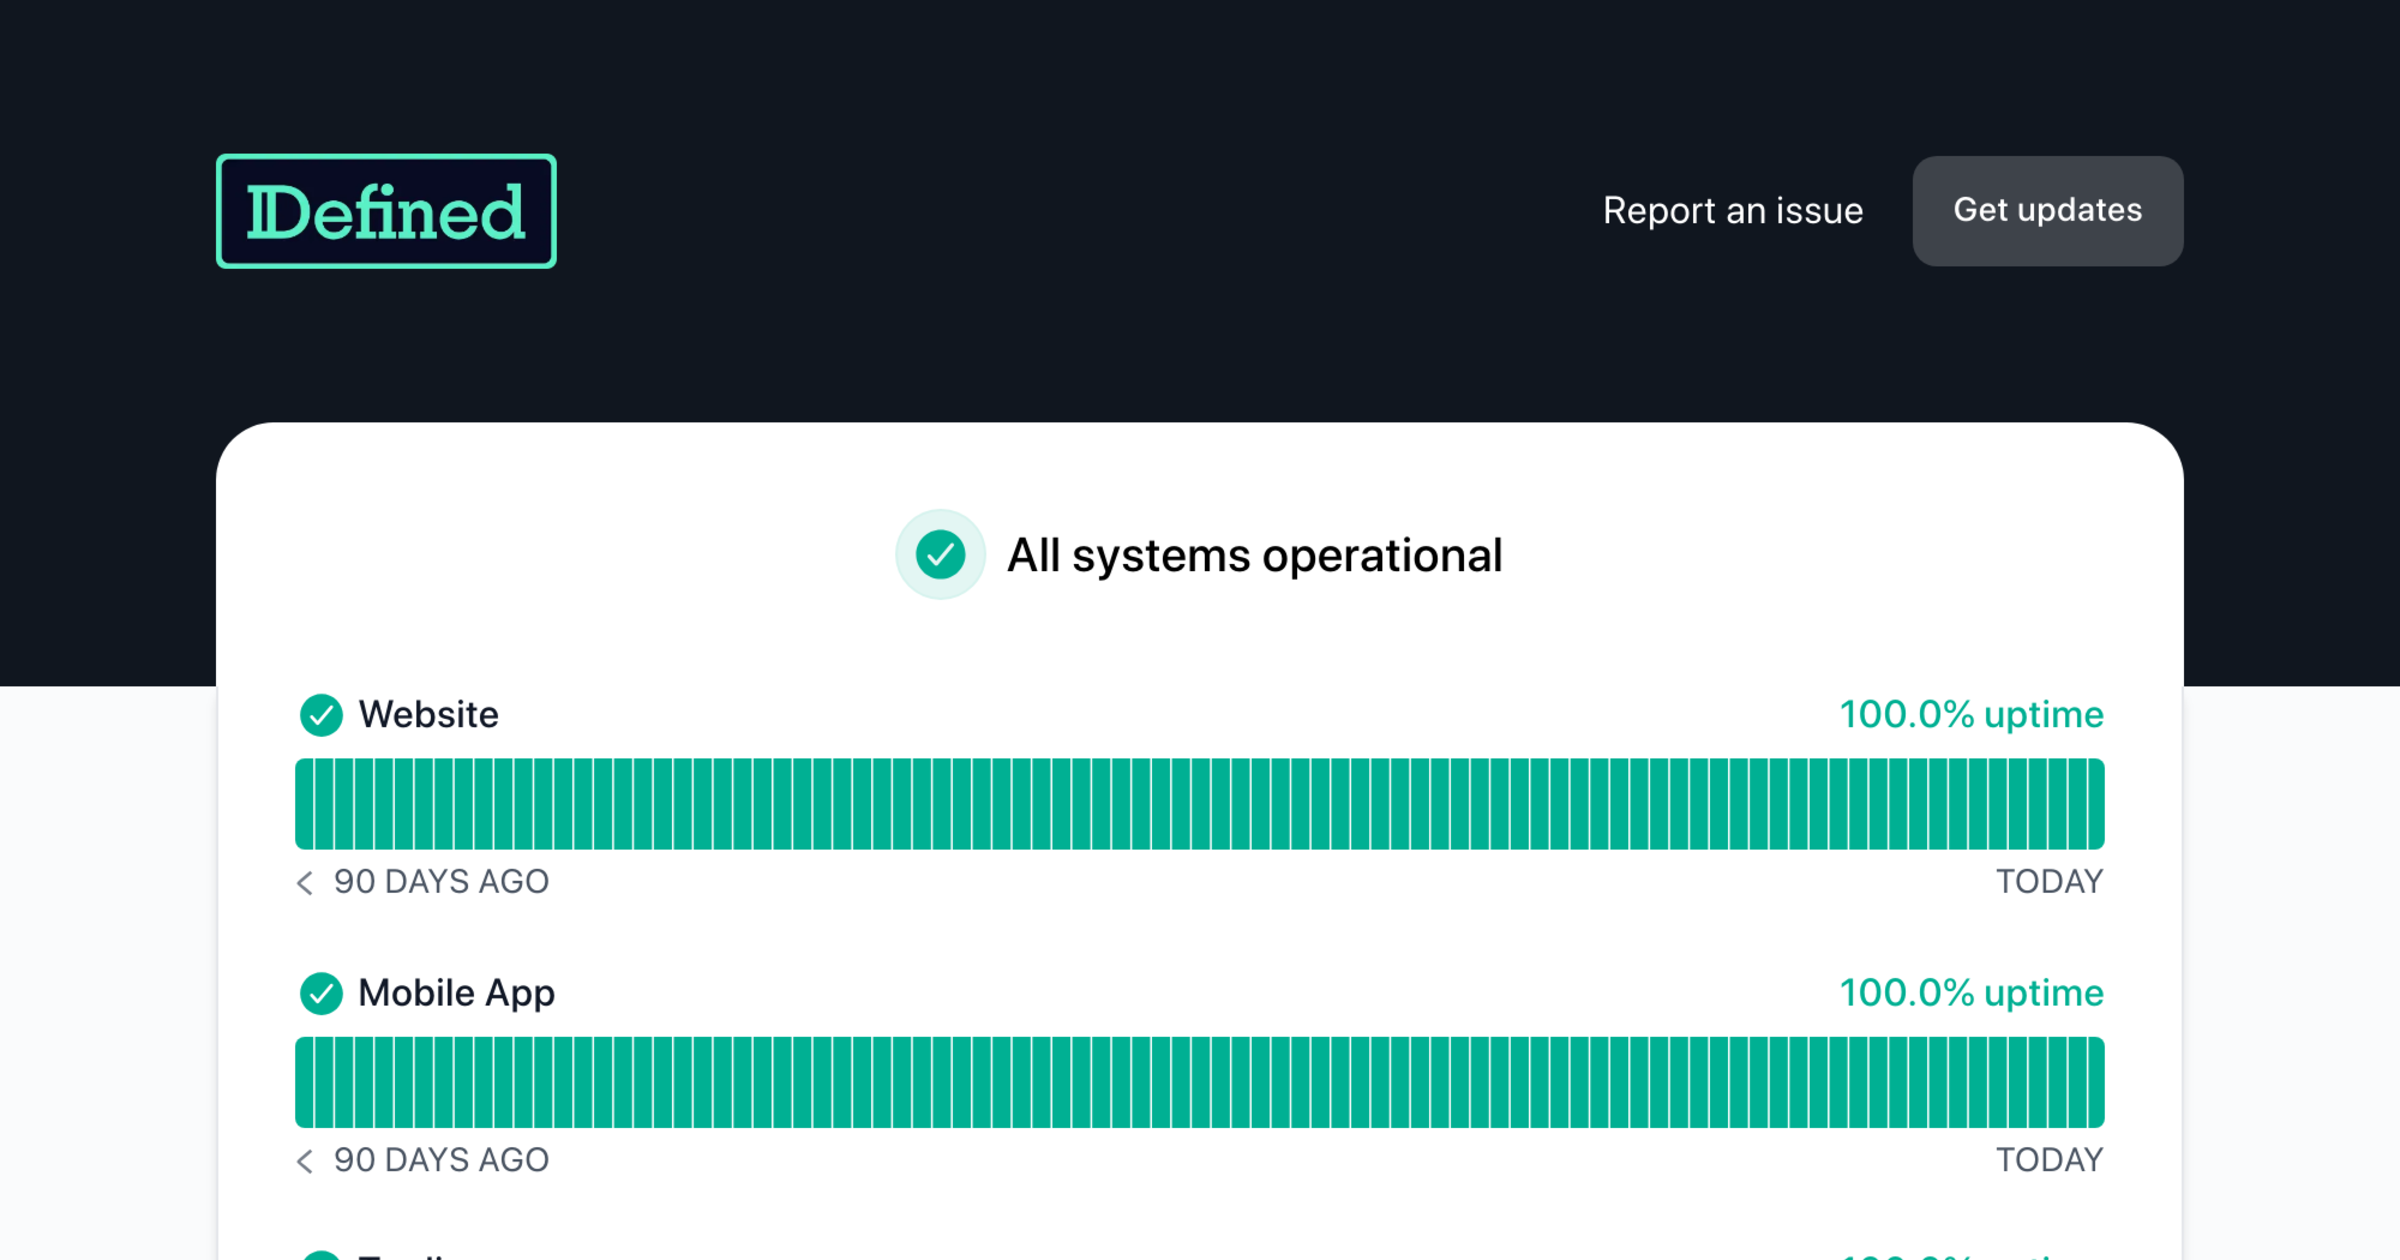2400x1260 pixels.
Task: Click the first bar in Website uptime chart
Action: (304, 804)
